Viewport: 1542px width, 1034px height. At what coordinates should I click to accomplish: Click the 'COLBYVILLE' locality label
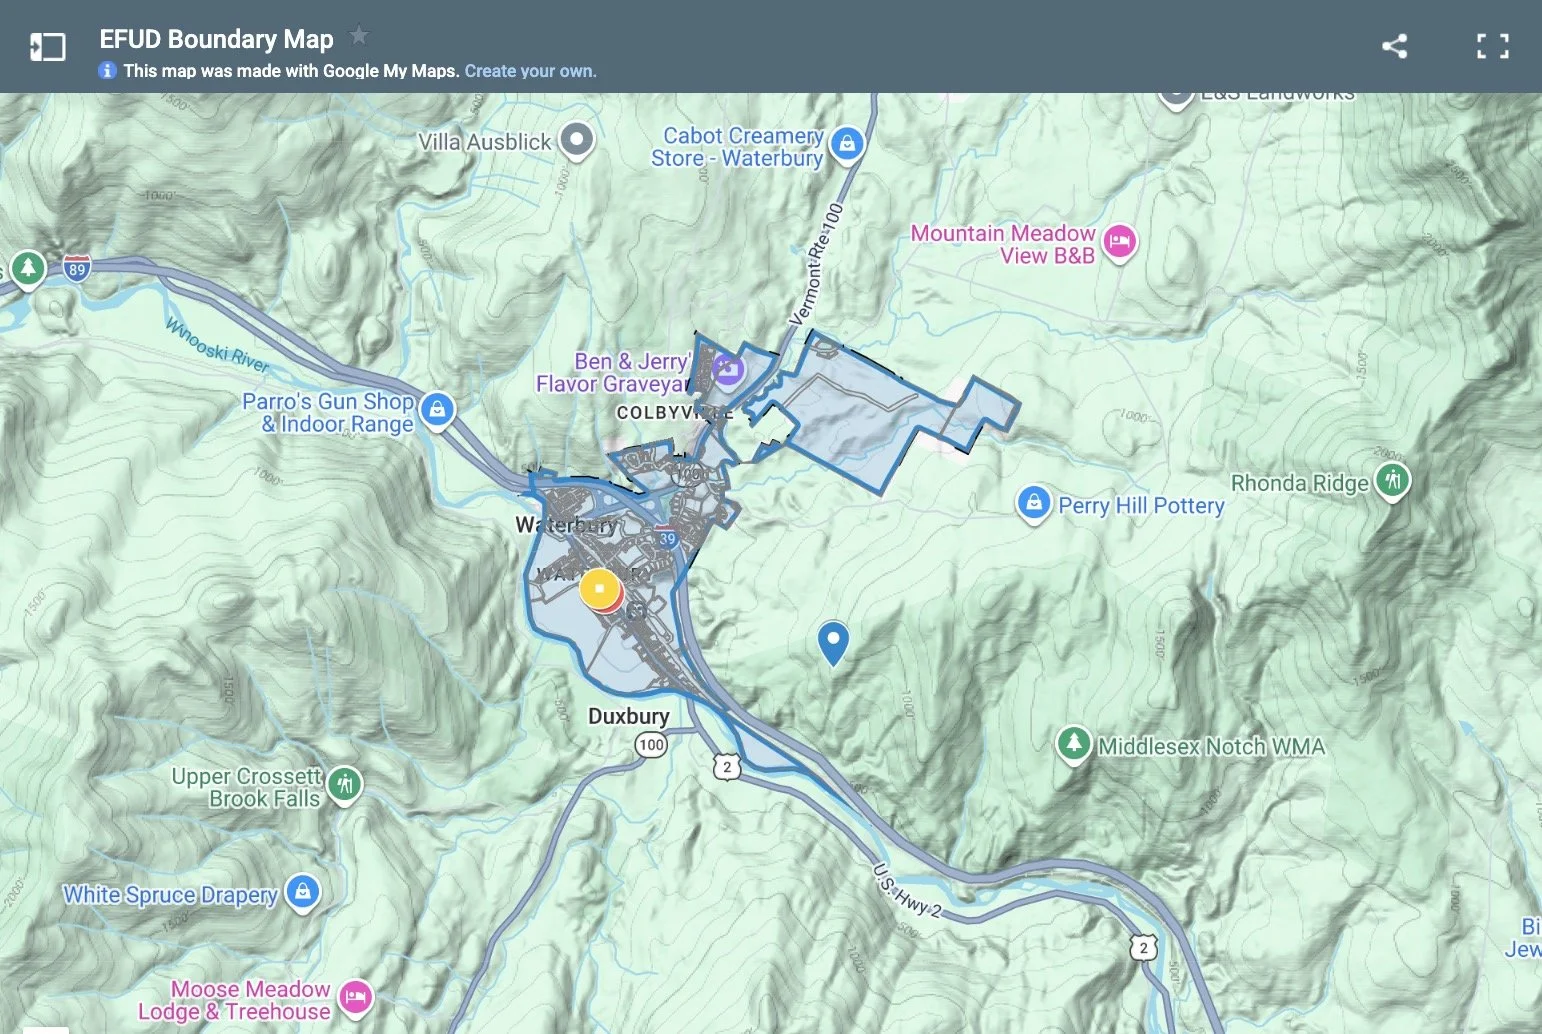click(x=675, y=412)
